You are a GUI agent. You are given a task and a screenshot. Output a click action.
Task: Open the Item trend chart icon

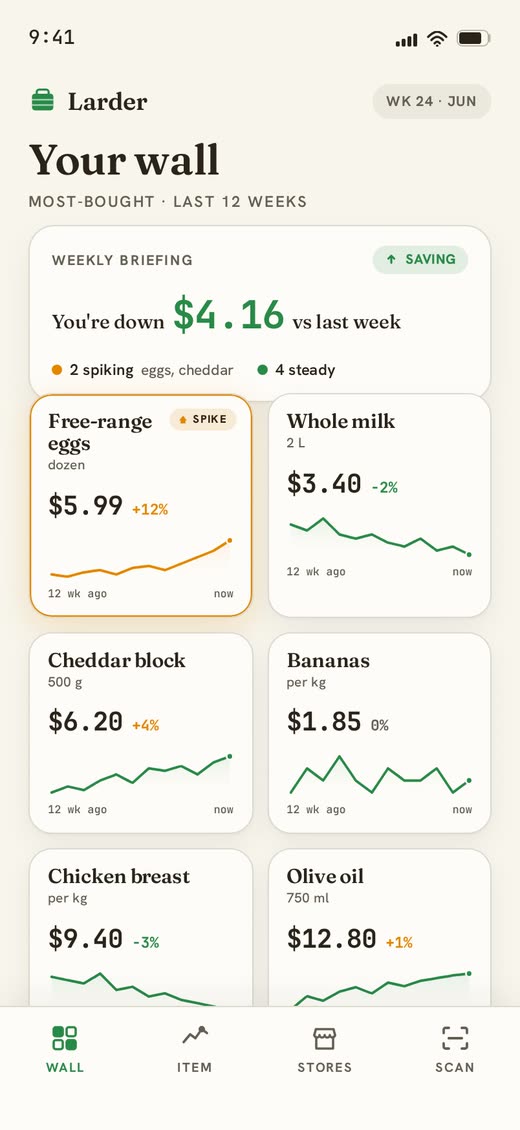[194, 1036]
